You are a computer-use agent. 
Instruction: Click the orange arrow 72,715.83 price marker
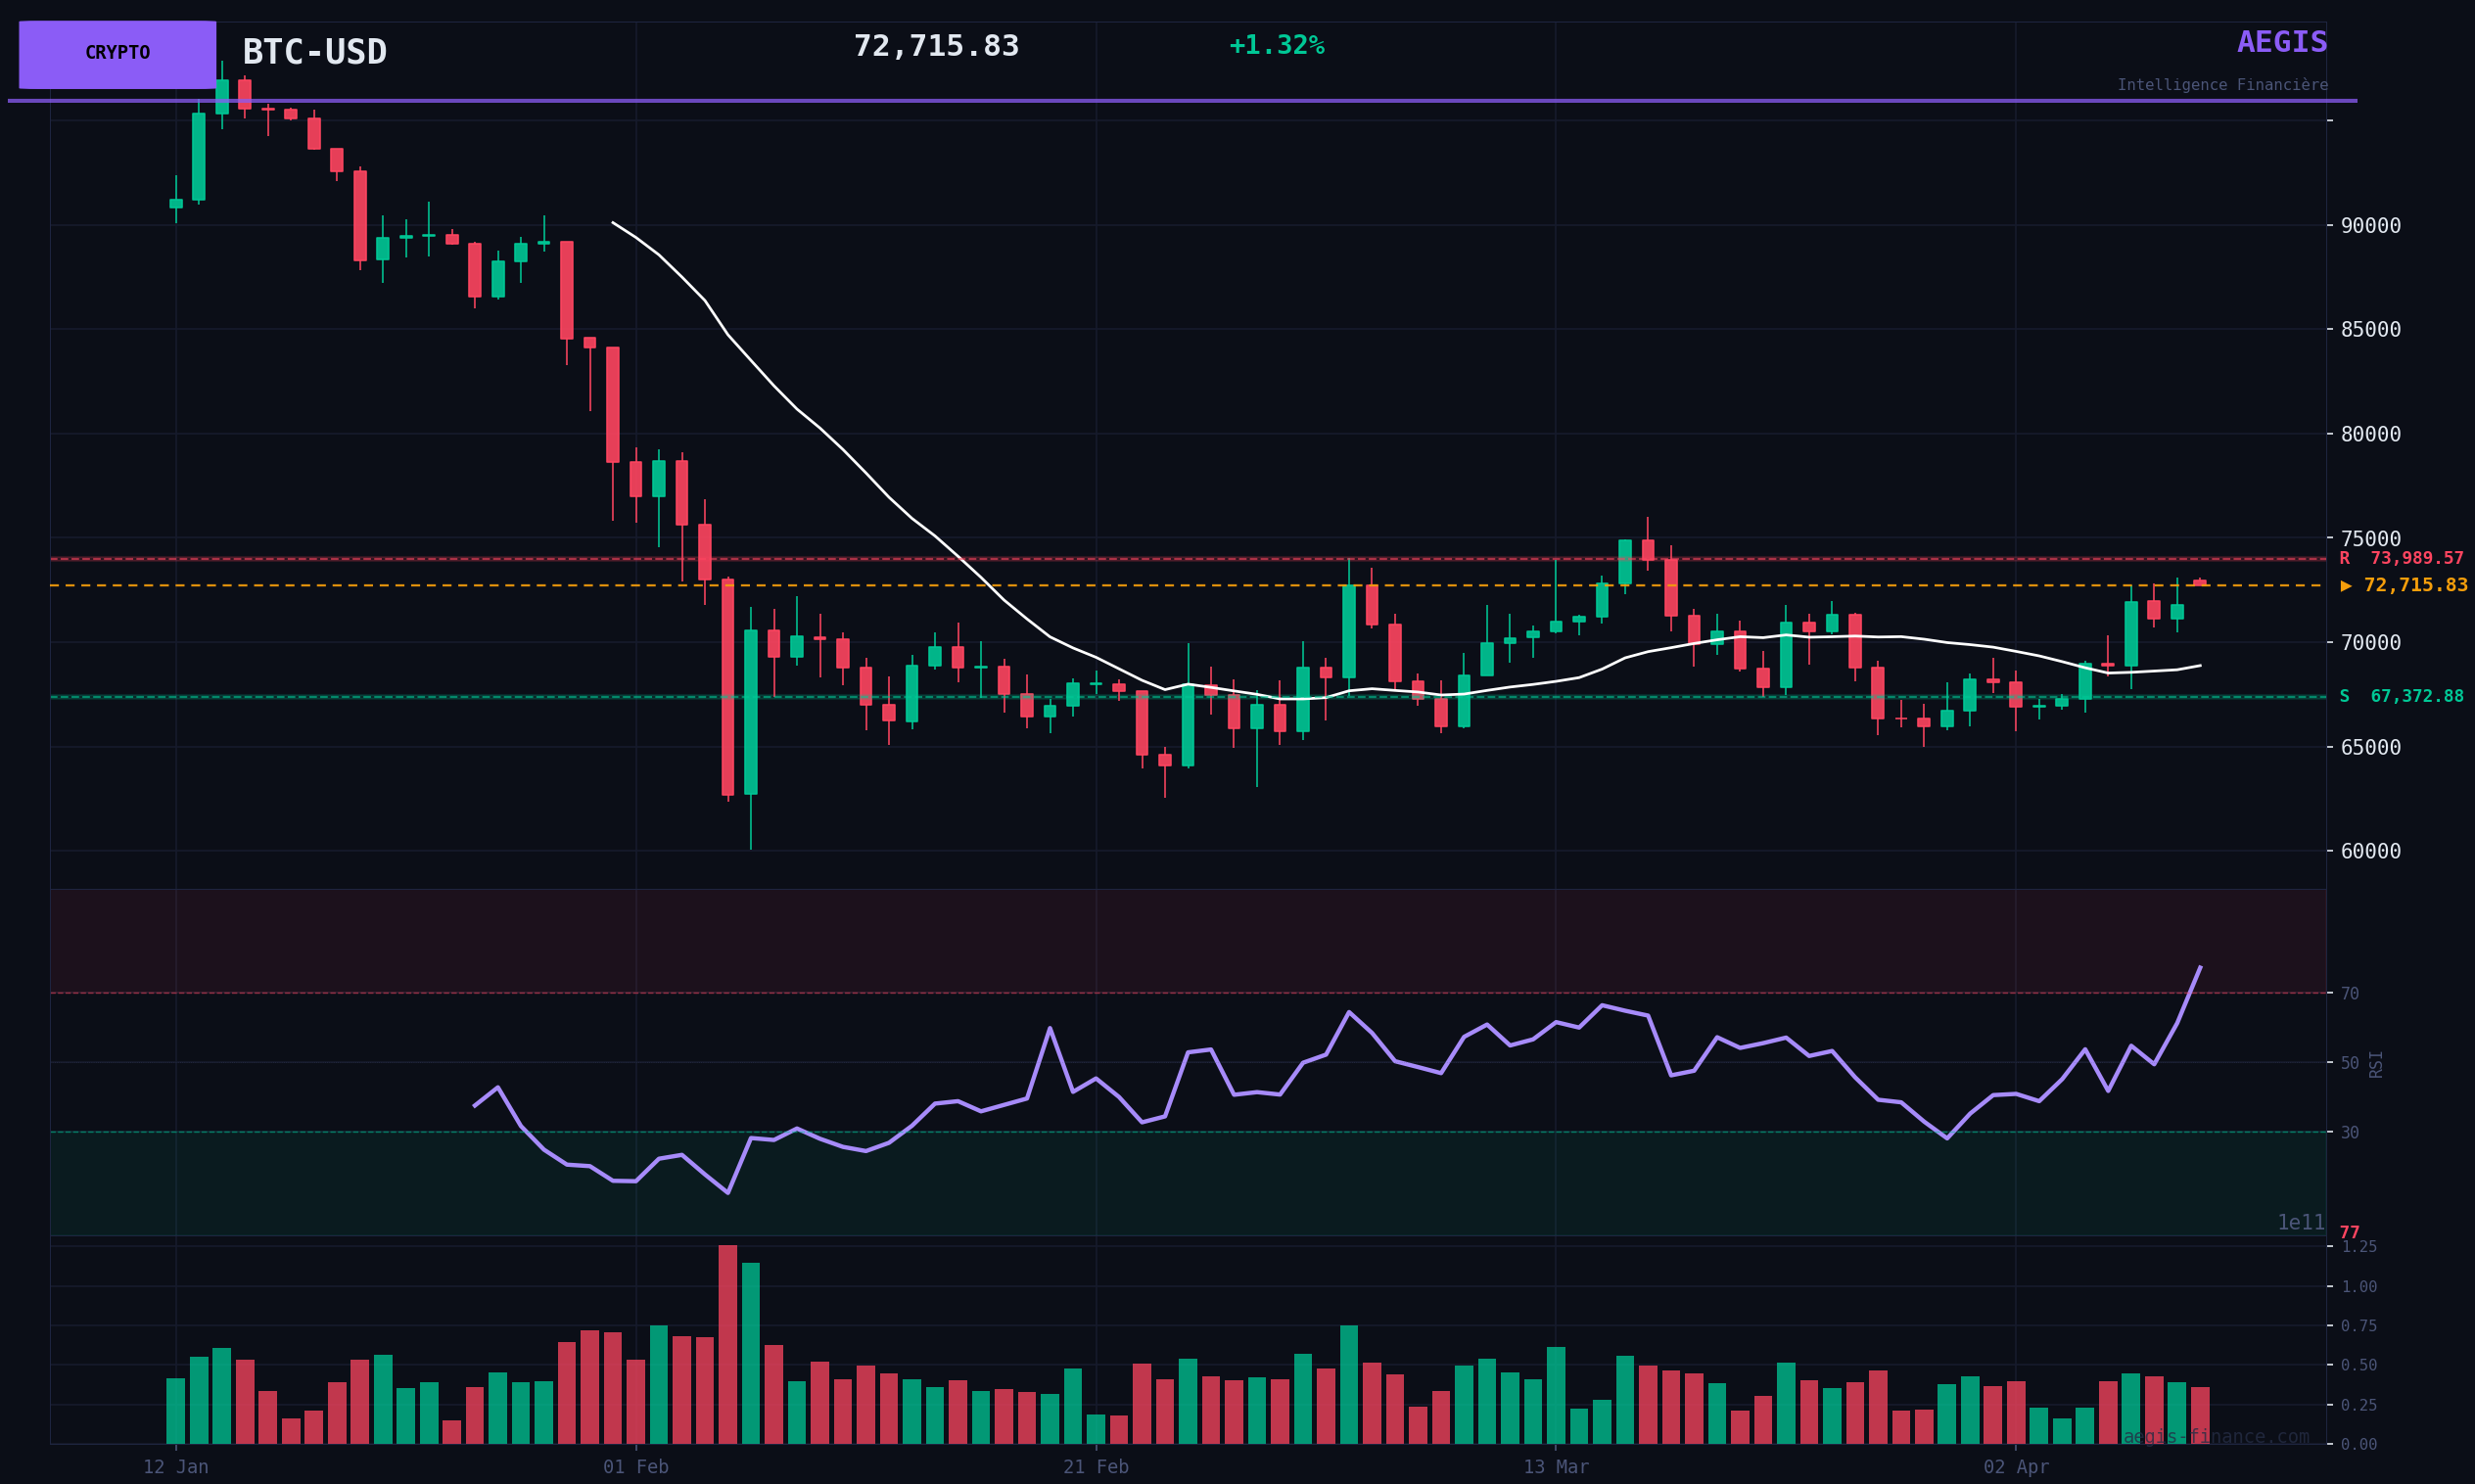point(2403,586)
